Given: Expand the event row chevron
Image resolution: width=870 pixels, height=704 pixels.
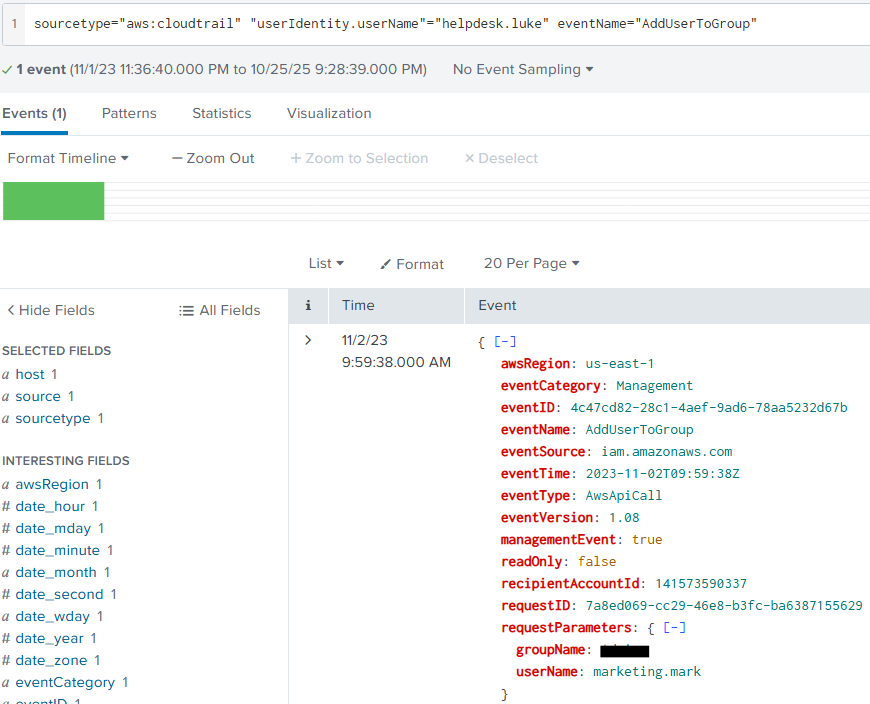Looking at the screenshot, I should coord(308,340).
